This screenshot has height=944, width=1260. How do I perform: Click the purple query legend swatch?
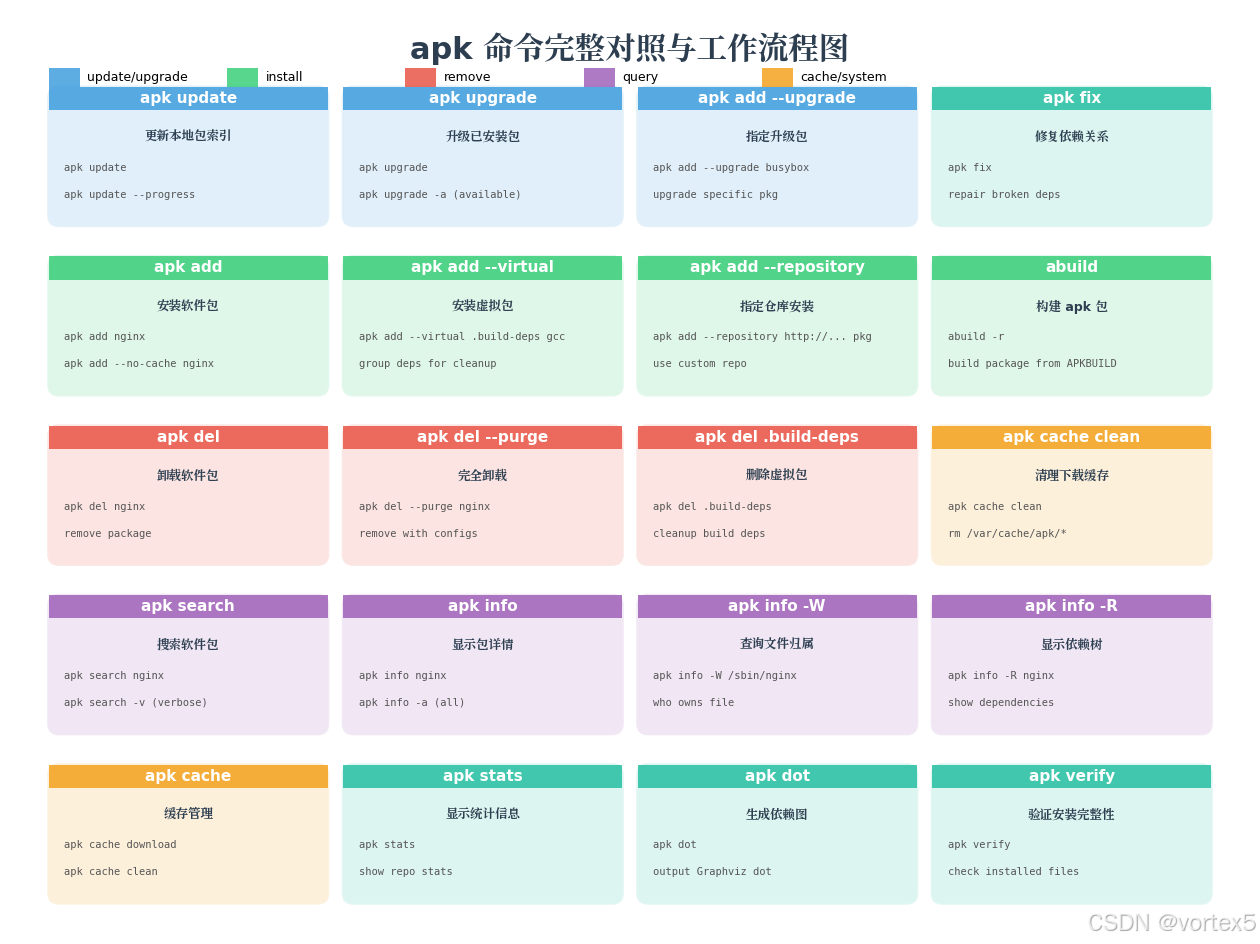coord(599,77)
